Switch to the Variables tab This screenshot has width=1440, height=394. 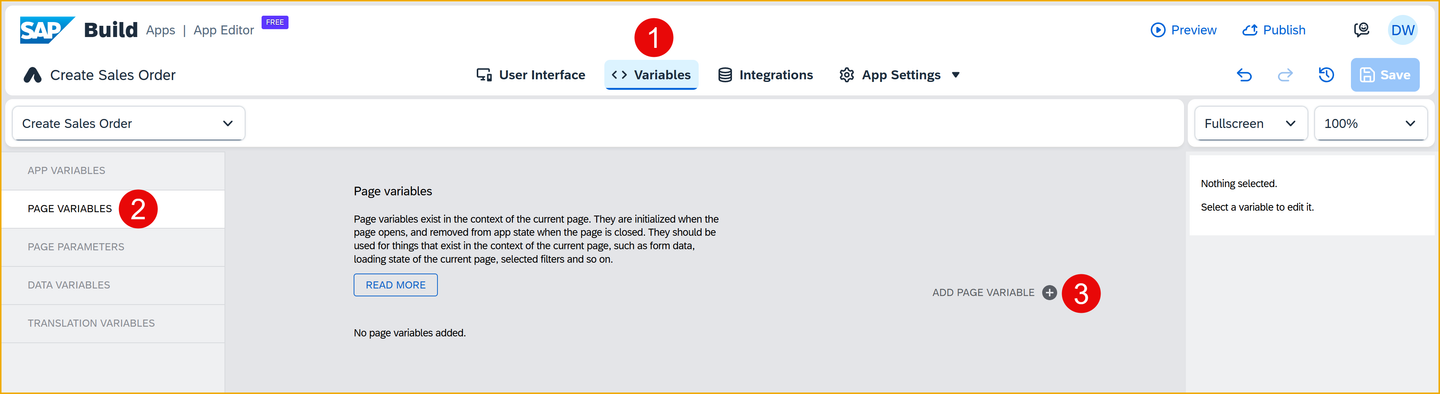pyautogui.click(x=651, y=75)
